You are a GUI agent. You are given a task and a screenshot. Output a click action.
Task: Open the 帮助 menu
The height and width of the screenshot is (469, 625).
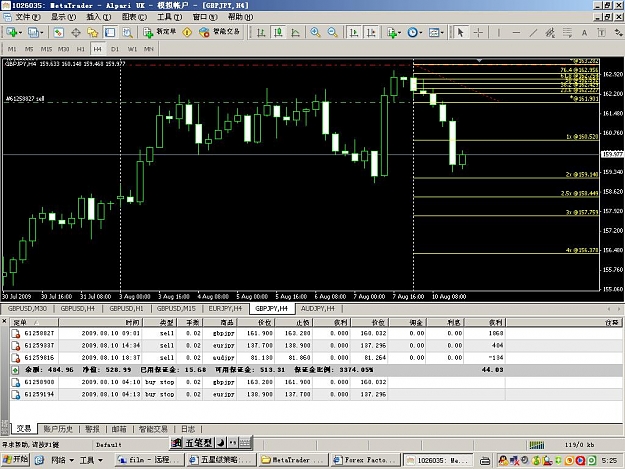tap(240, 17)
